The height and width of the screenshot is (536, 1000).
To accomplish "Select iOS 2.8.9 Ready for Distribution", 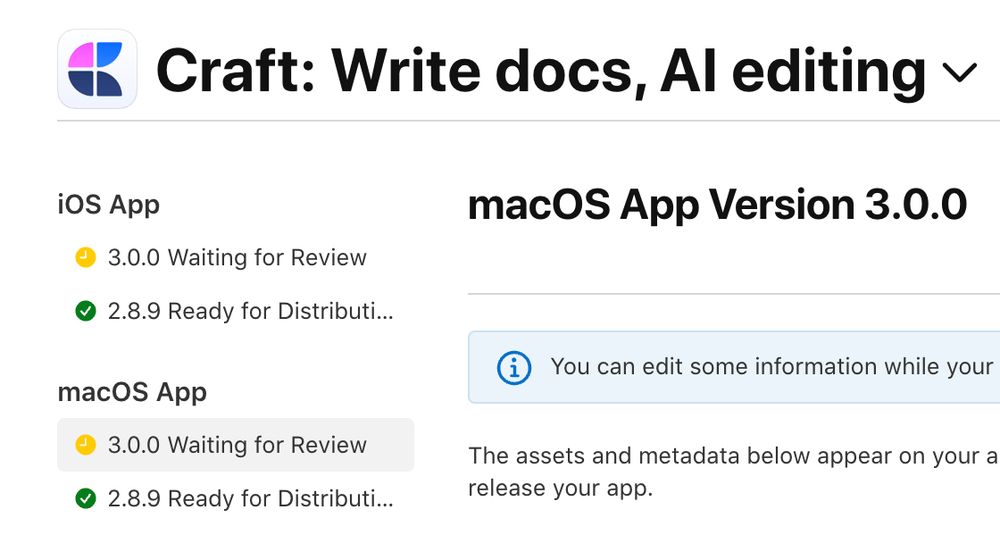I will (x=235, y=311).
